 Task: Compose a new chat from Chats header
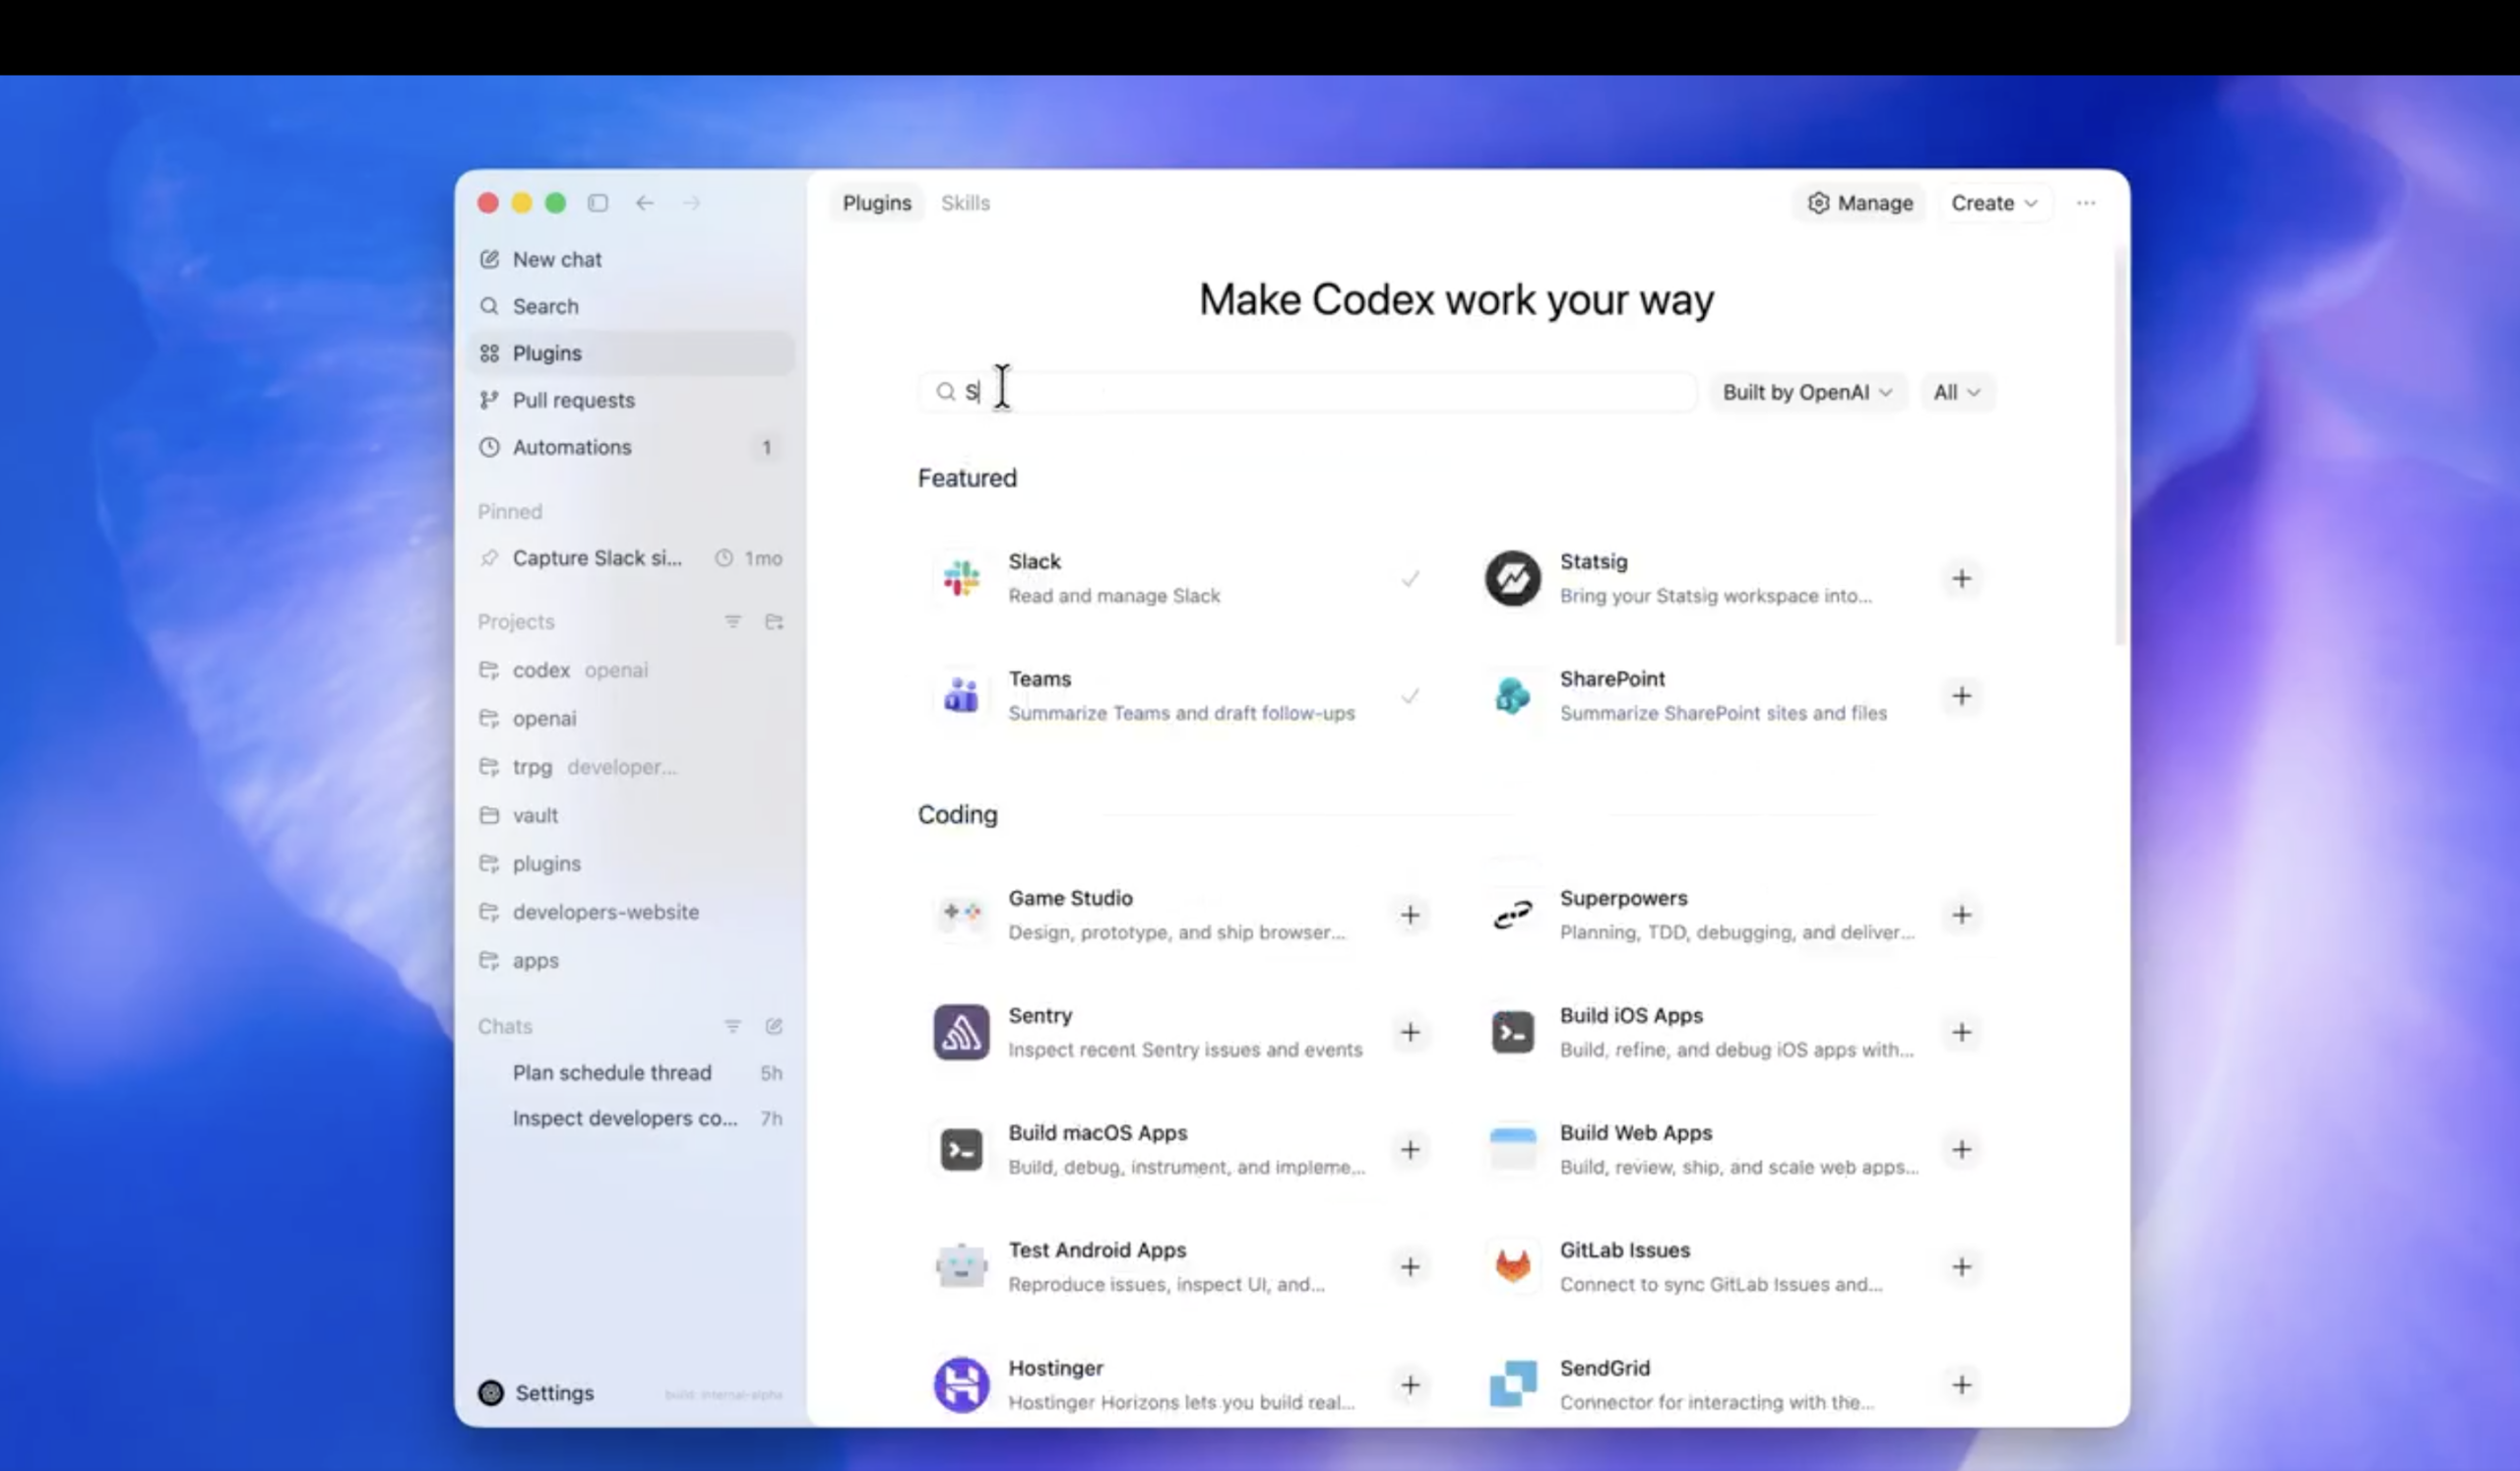tap(774, 1026)
